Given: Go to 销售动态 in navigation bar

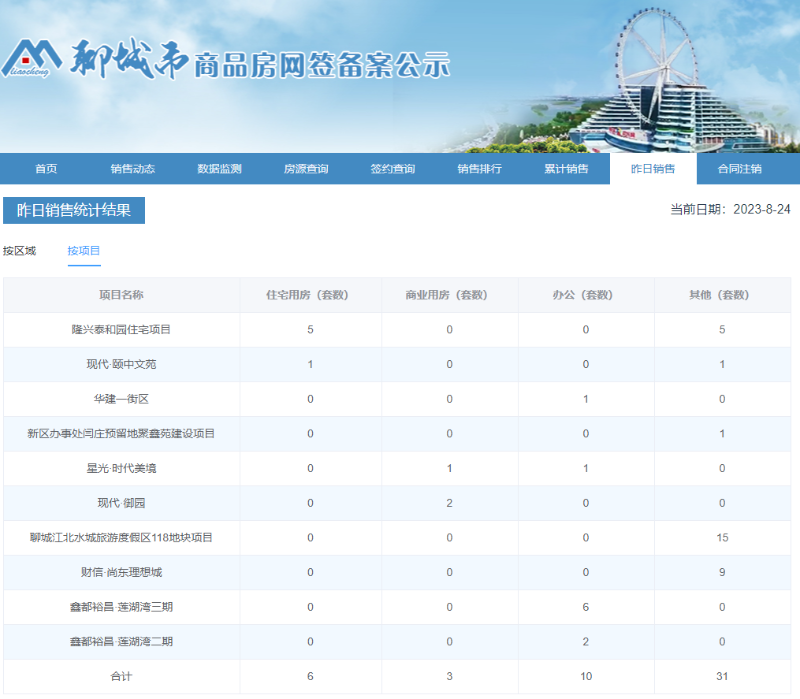Looking at the screenshot, I should pyautogui.click(x=132, y=169).
